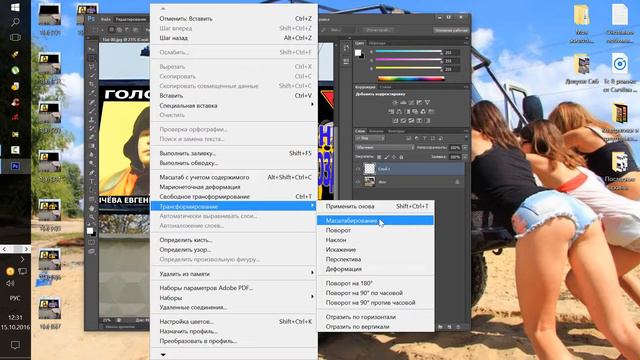Add a Levels adjustment
This screenshot has width=640, height=360.
tap(403, 102)
